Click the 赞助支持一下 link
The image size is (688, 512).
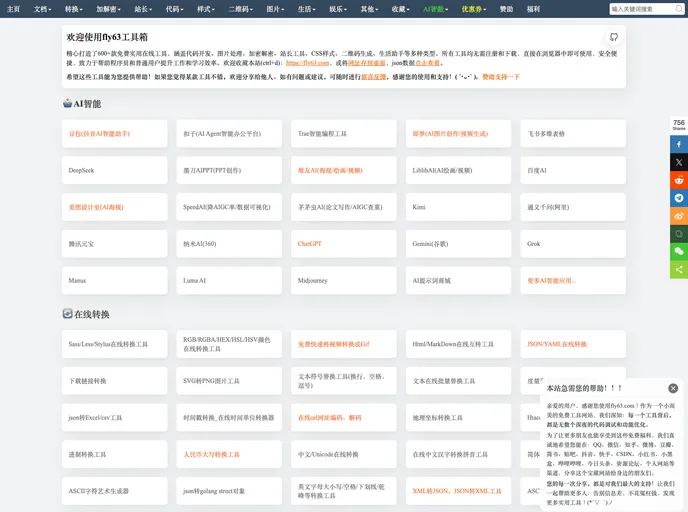(501, 77)
